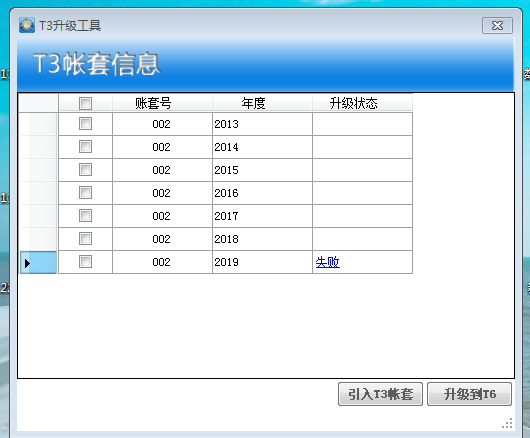Sort by the 账套号 column header
The width and height of the screenshot is (530, 438).
(162, 103)
